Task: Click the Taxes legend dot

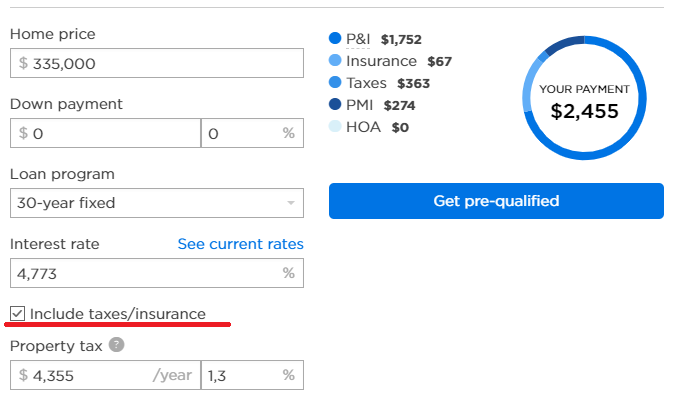Action: tap(335, 82)
